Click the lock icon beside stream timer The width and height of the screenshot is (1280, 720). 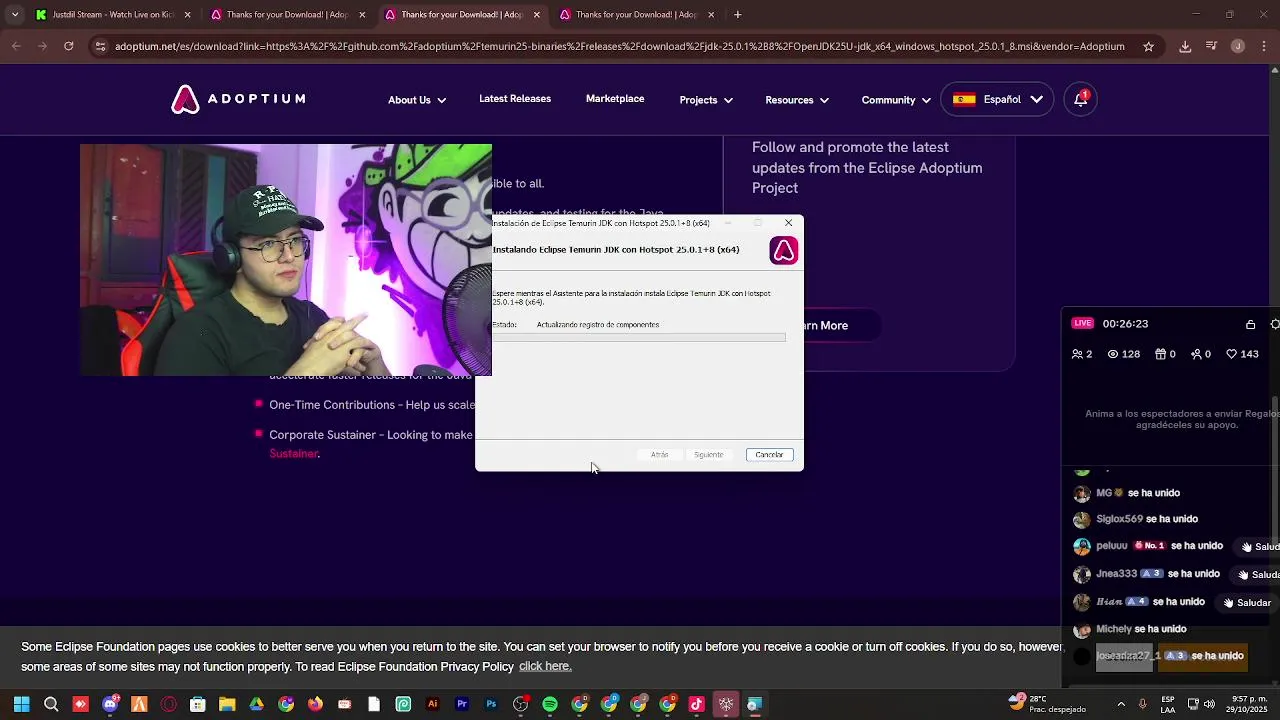click(x=1250, y=324)
